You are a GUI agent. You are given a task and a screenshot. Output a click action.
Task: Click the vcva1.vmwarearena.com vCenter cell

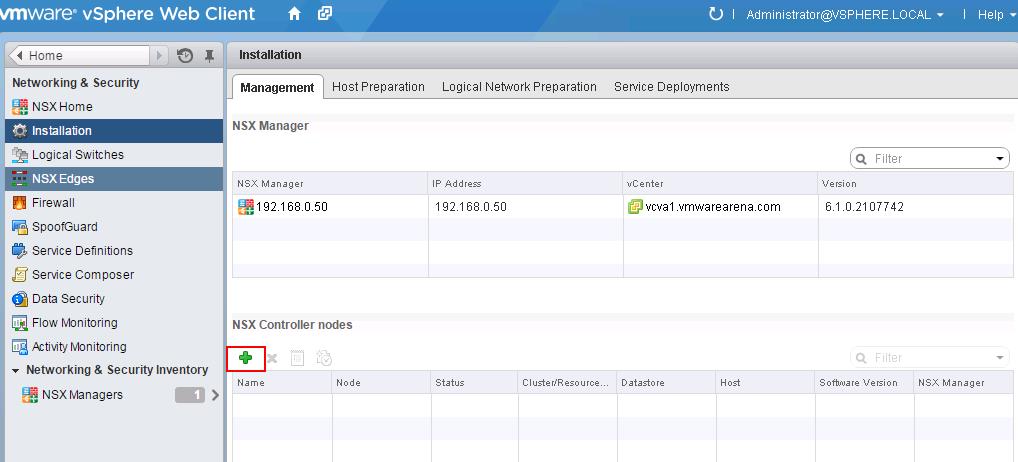721,207
